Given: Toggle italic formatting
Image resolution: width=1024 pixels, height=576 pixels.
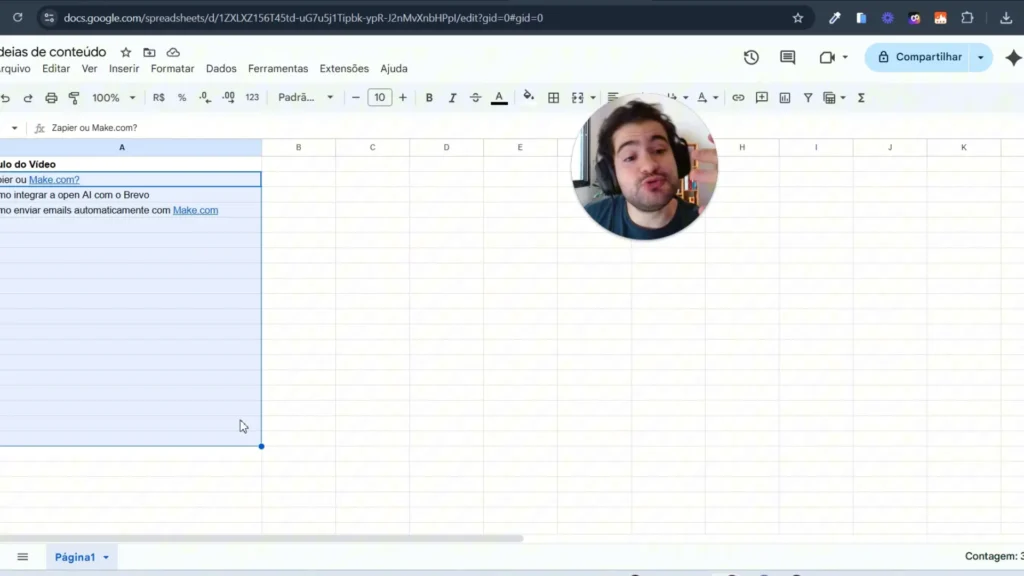Looking at the screenshot, I should pyautogui.click(x=452, y=98).
